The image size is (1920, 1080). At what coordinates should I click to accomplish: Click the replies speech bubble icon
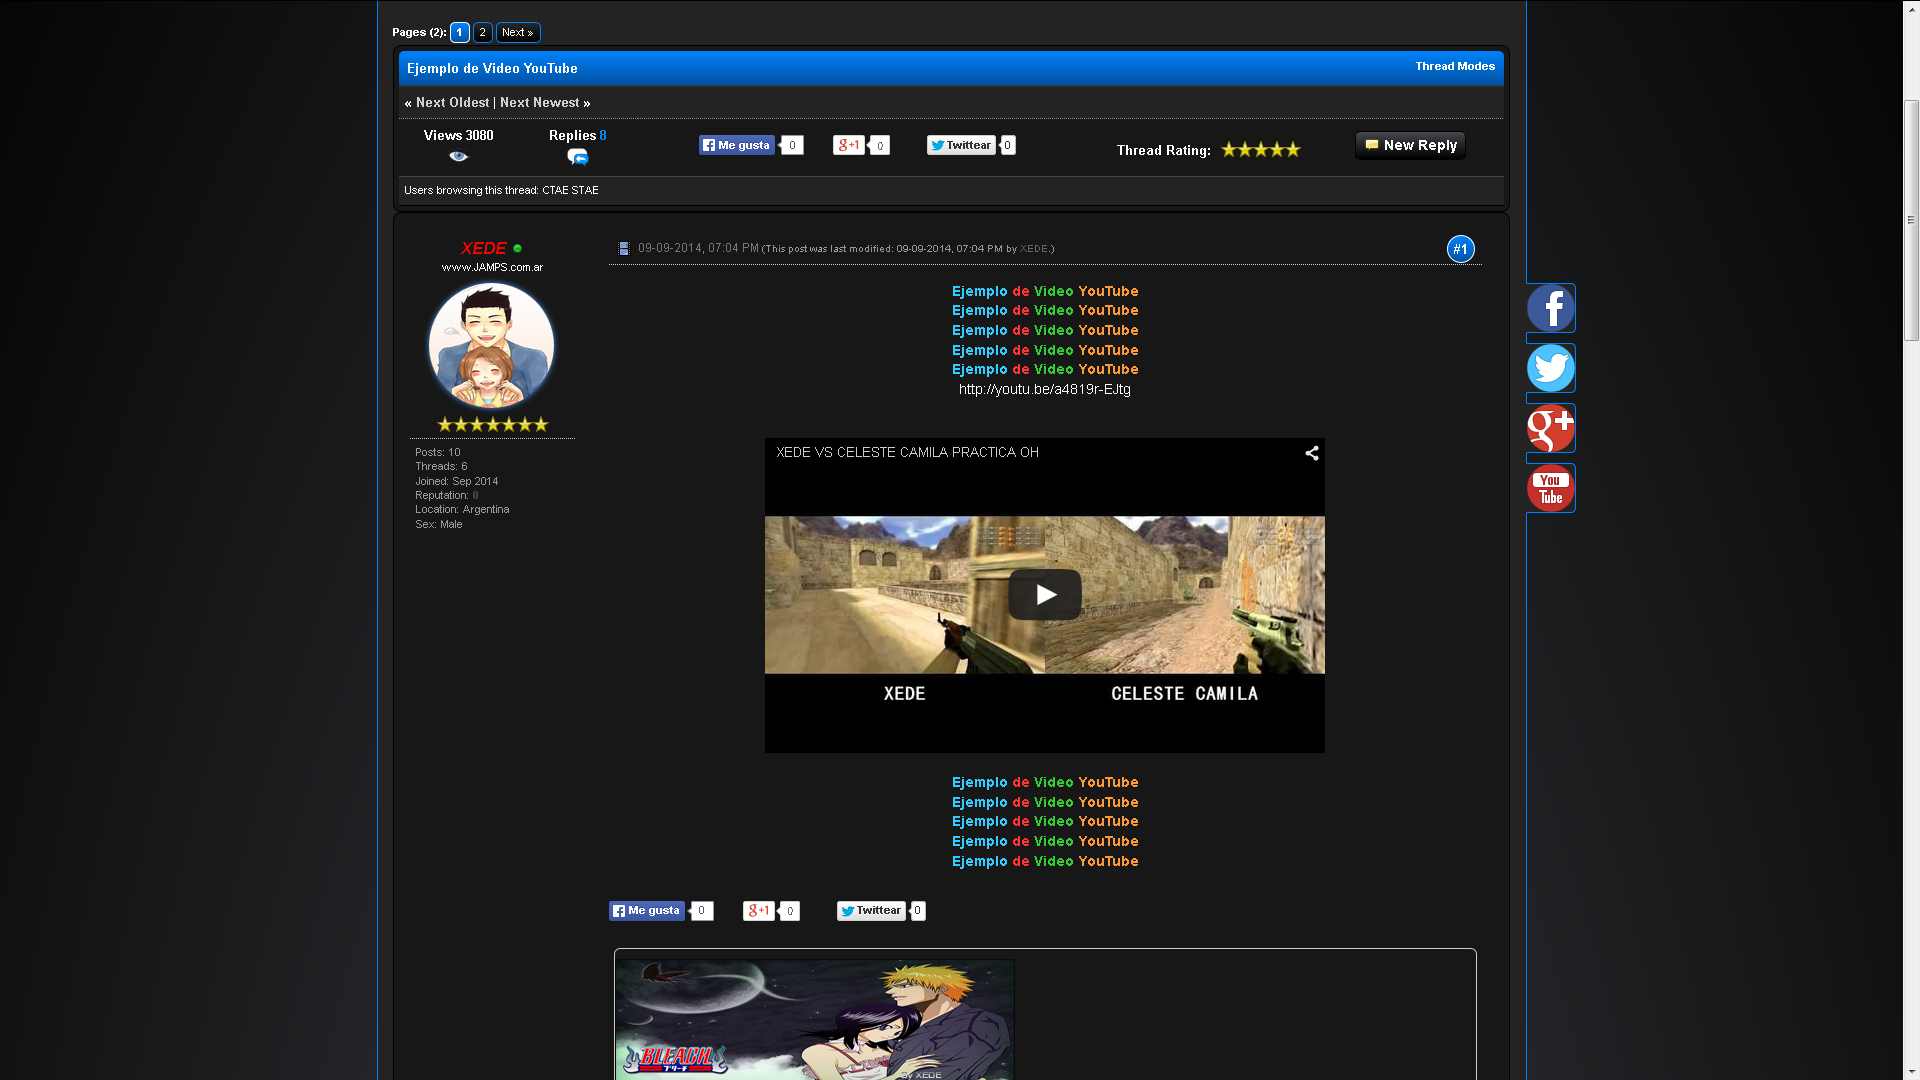(577, 157)
